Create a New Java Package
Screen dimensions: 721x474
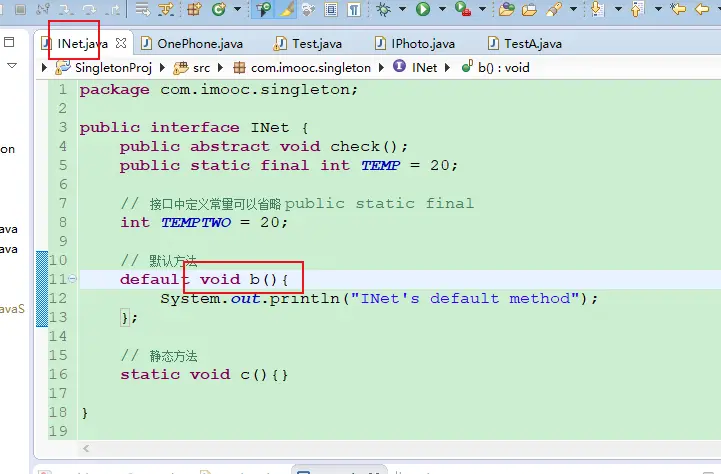pos(195,9)
